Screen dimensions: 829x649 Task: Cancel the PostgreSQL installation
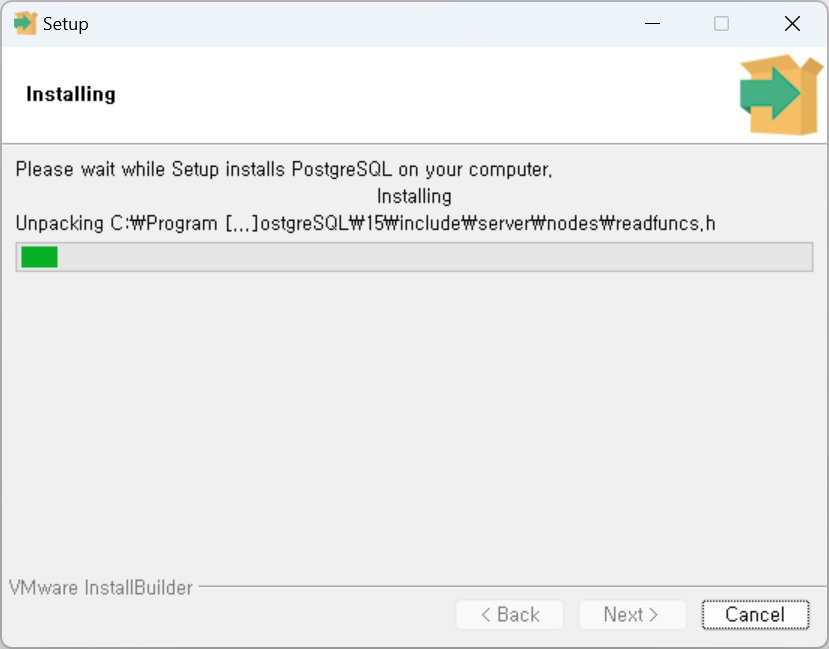tap(756, 615)
